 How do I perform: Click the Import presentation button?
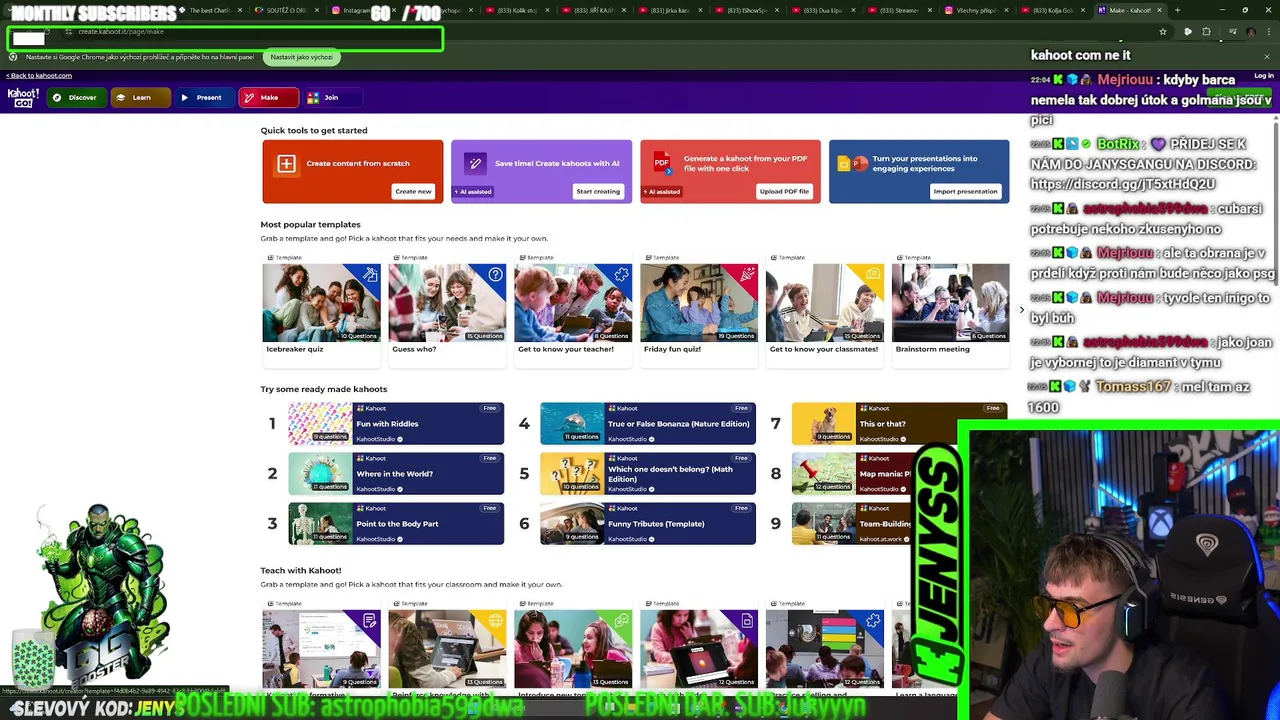[x=965, y=191]
